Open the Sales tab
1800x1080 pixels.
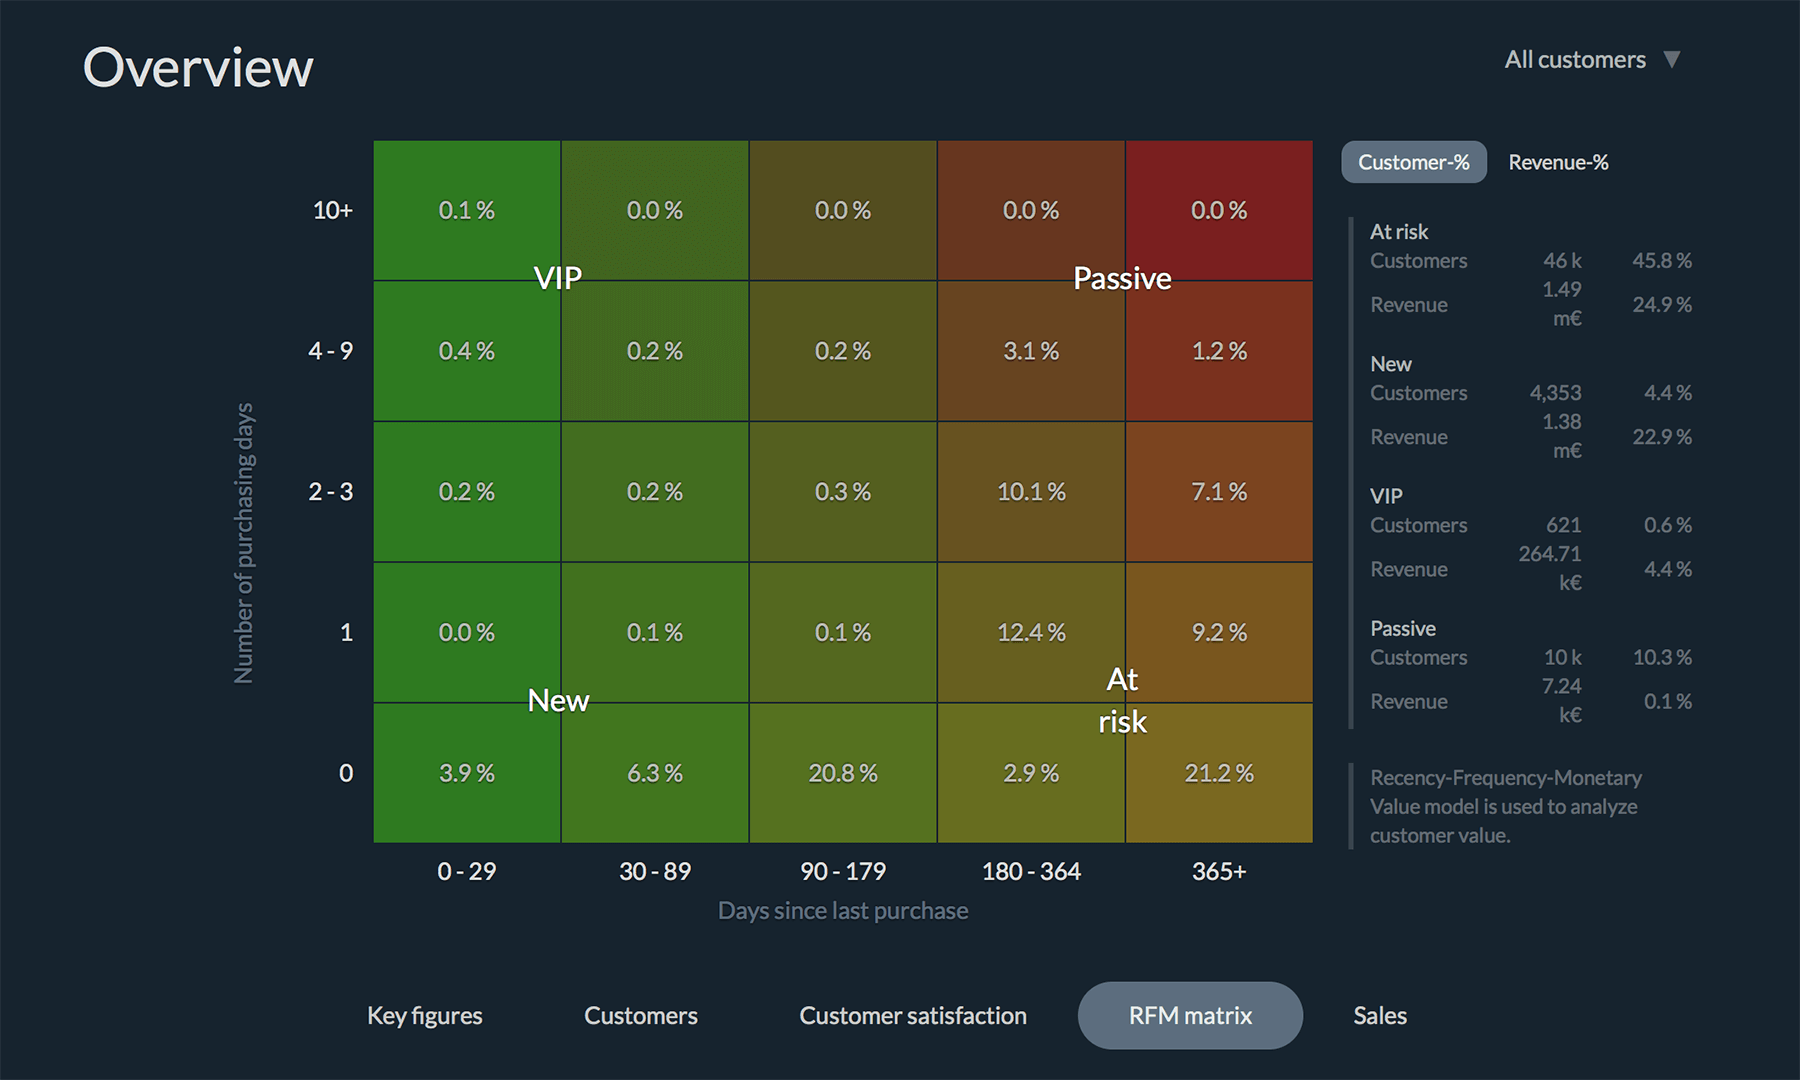point(1379,1015)
